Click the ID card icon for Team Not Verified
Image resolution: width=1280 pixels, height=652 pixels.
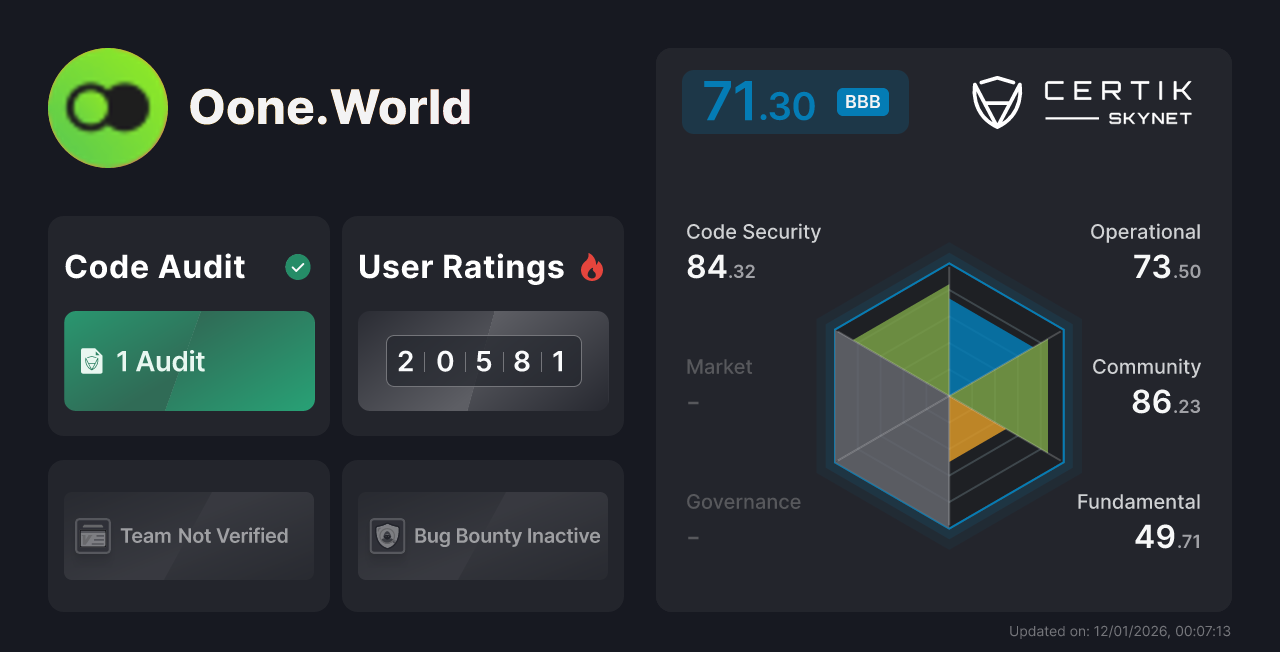tap(95, 536)
